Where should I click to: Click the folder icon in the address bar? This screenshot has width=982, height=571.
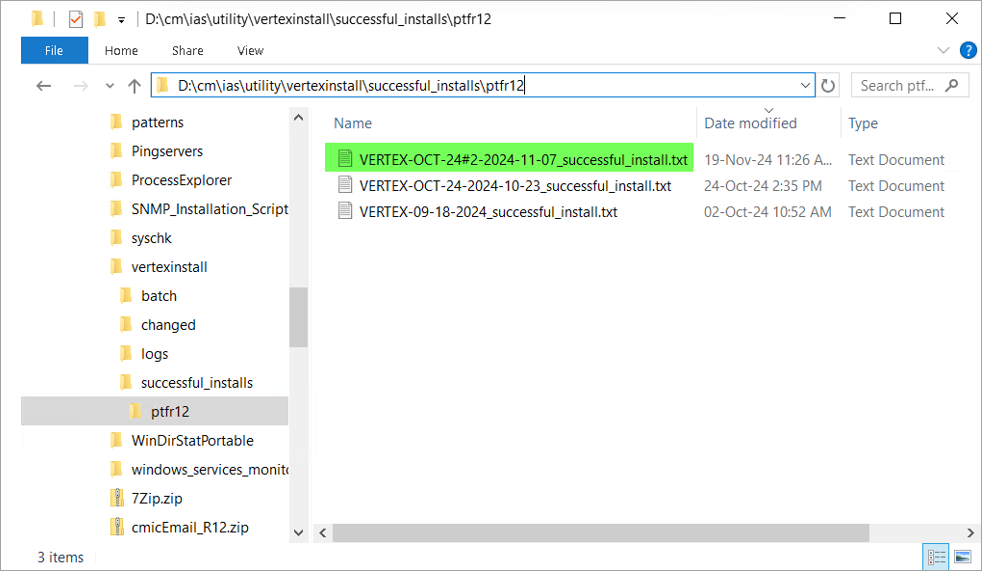click(162, 85)
